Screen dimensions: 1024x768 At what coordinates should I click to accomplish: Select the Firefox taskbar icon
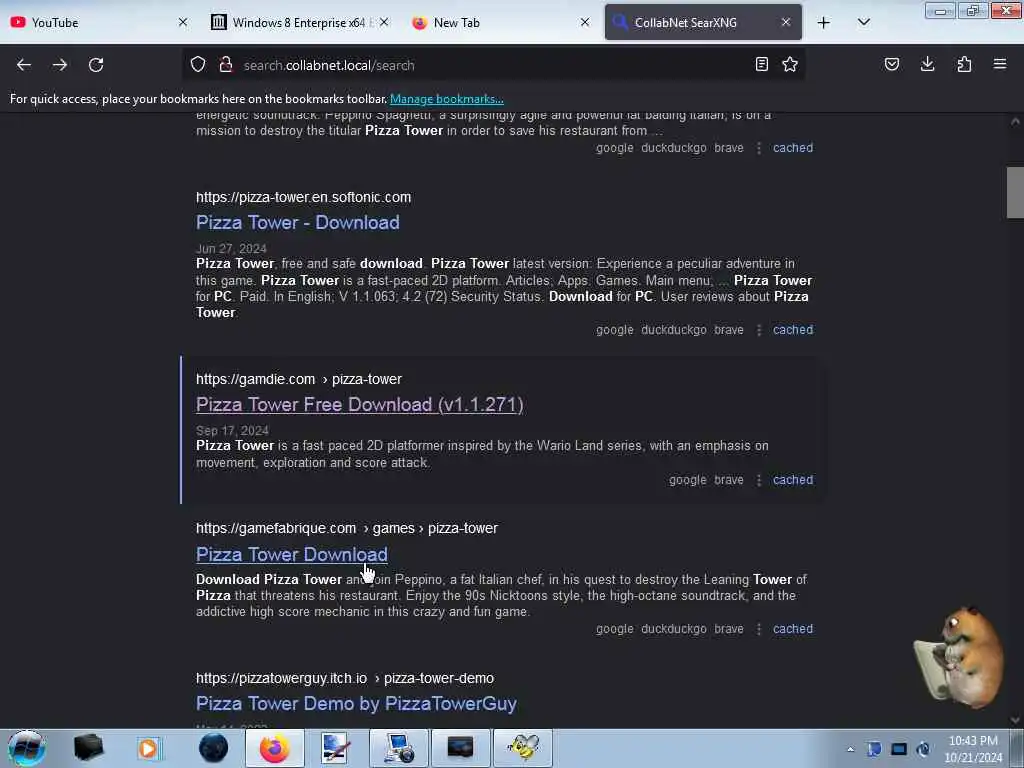(275, 748)
